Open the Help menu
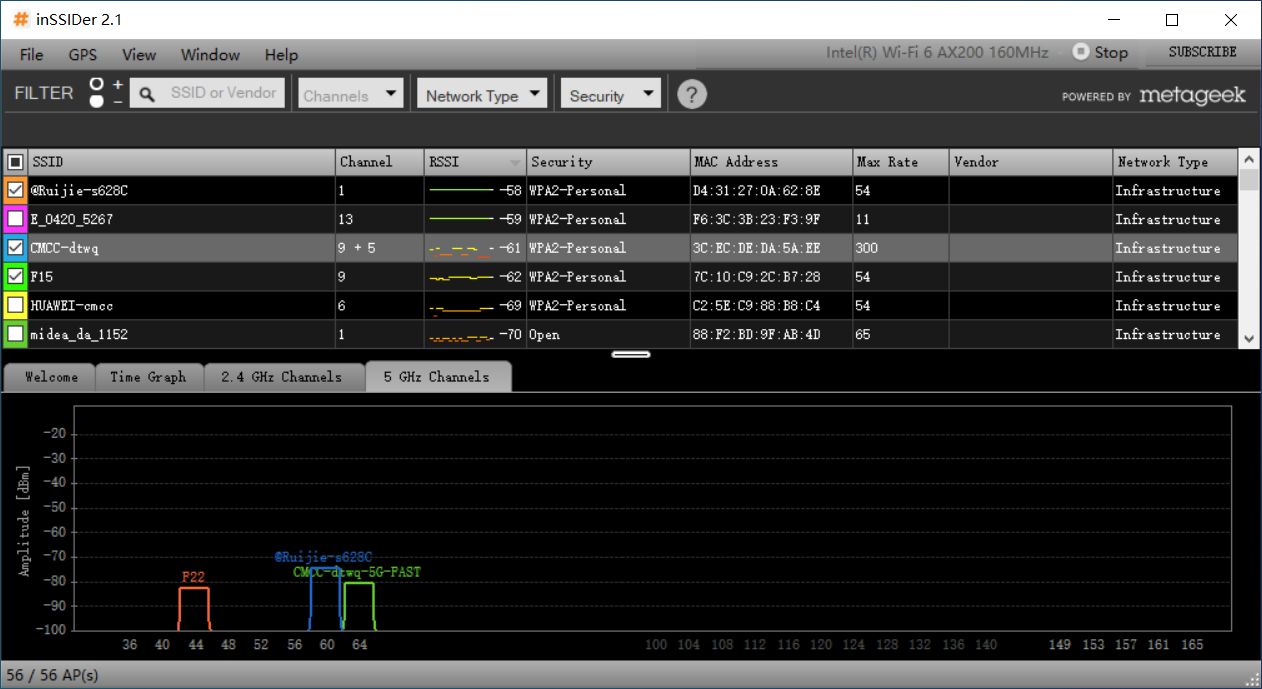The width and height of the screenshot is (1262, 689). coord(281,54)
